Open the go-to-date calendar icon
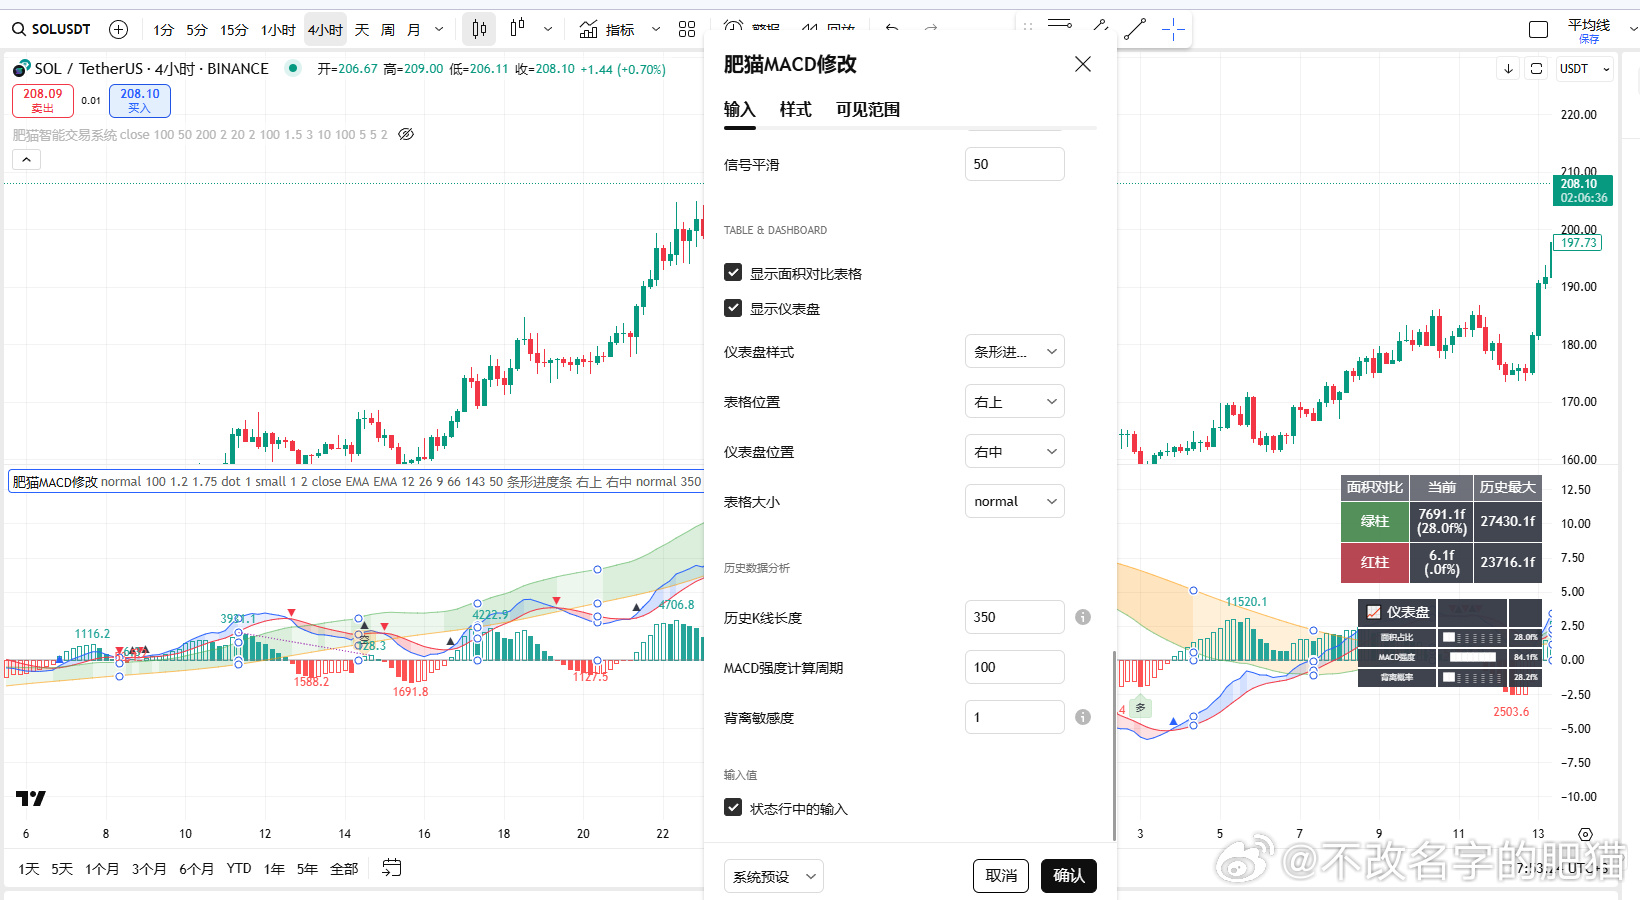 [392, 867]
